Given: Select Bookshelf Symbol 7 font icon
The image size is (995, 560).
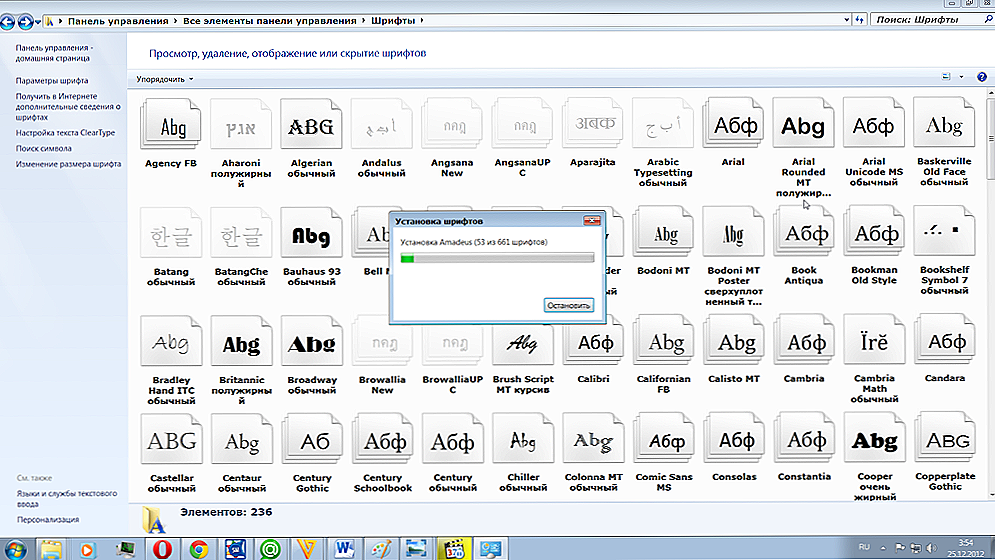Looking at the screenshot, I should (x=945, y=232).
